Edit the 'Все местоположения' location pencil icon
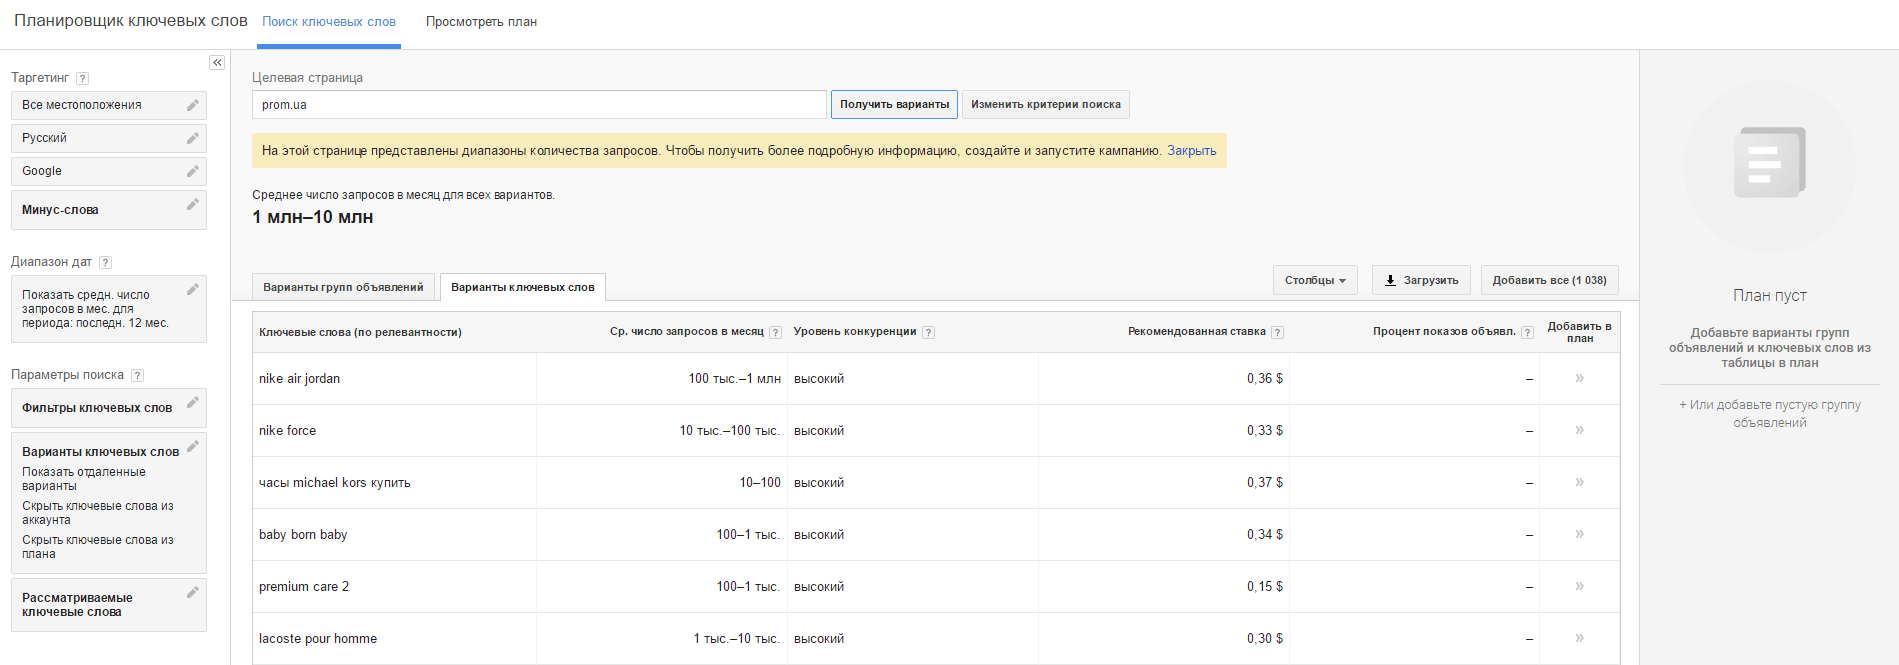 193,105
